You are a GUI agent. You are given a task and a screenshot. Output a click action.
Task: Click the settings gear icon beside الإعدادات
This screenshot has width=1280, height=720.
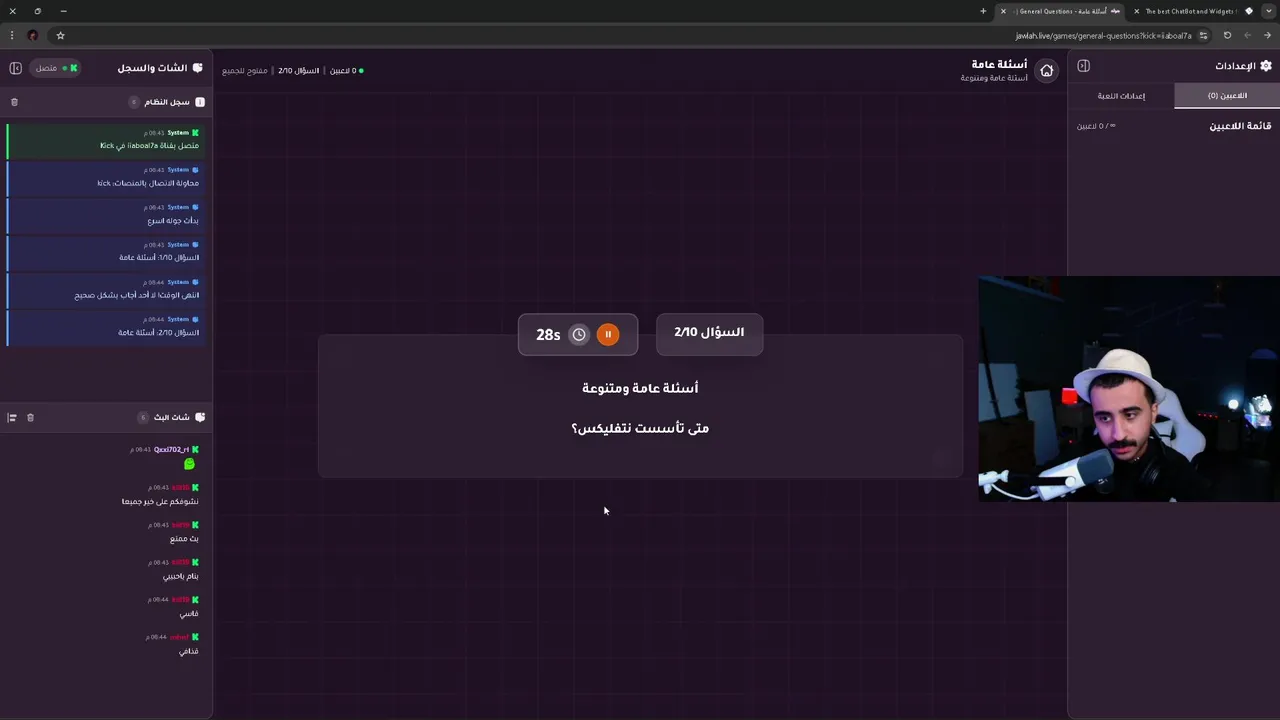tap(1266, 66)
